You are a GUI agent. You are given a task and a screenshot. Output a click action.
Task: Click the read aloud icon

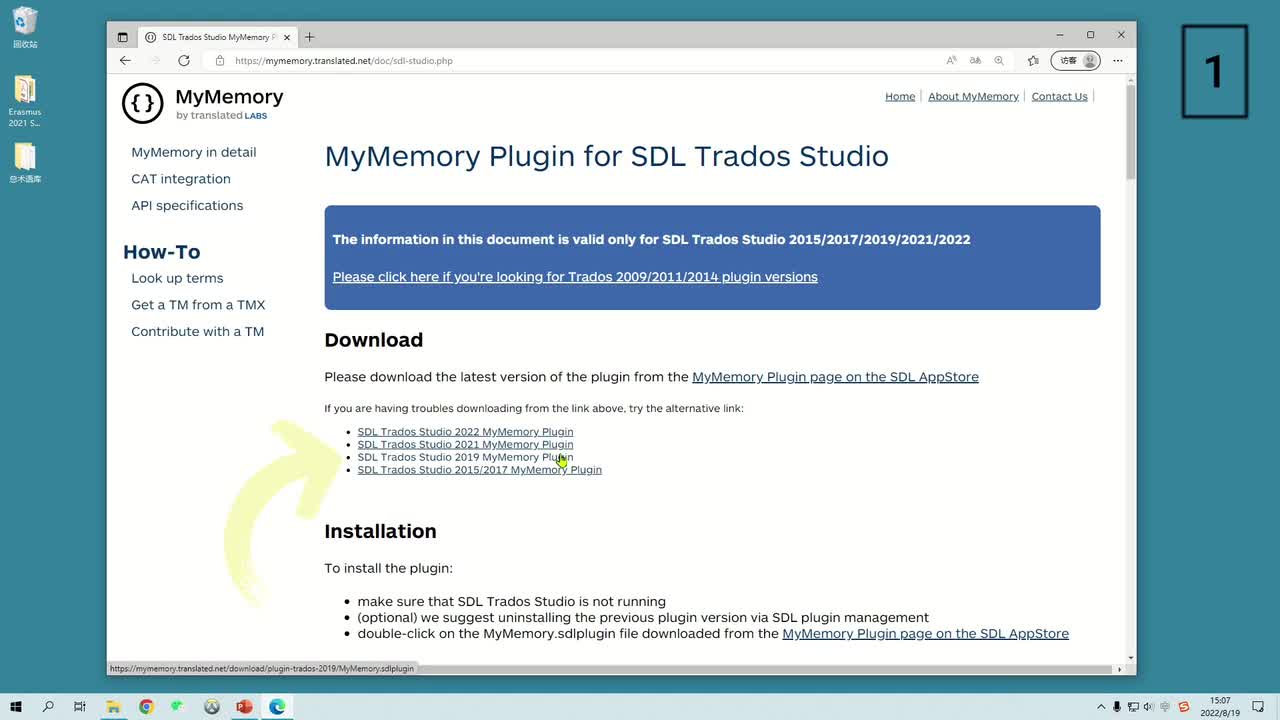point(951,61)
